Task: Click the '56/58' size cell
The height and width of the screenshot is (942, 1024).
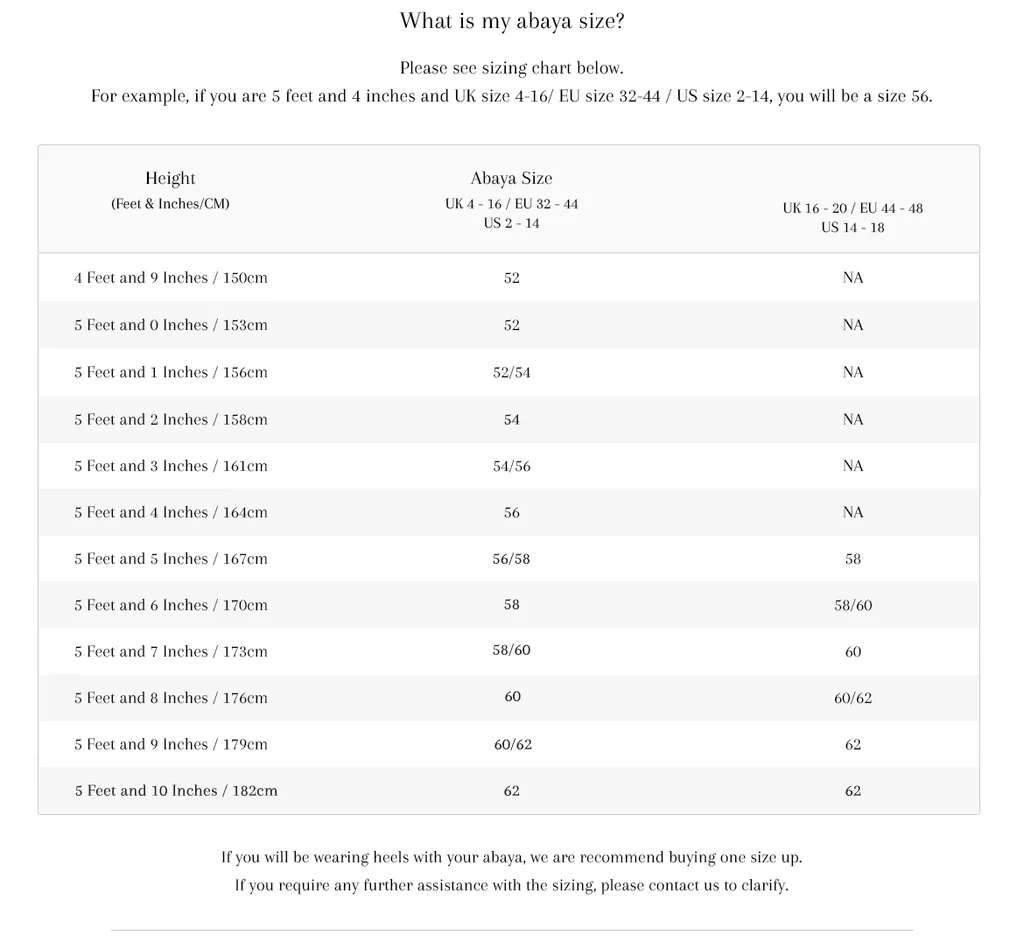Action: click(511, 559)
